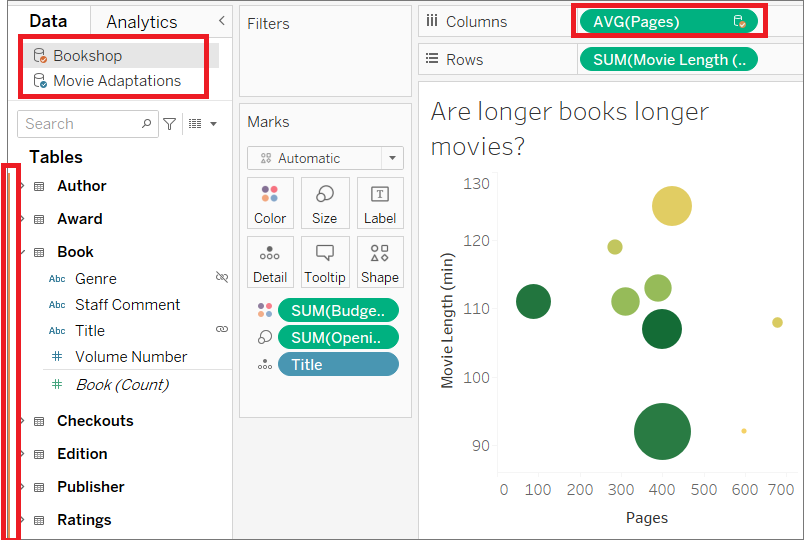Collapse the Data pane with the arrow
Viewport: 810px width, 540px height.
pos(221,21)
